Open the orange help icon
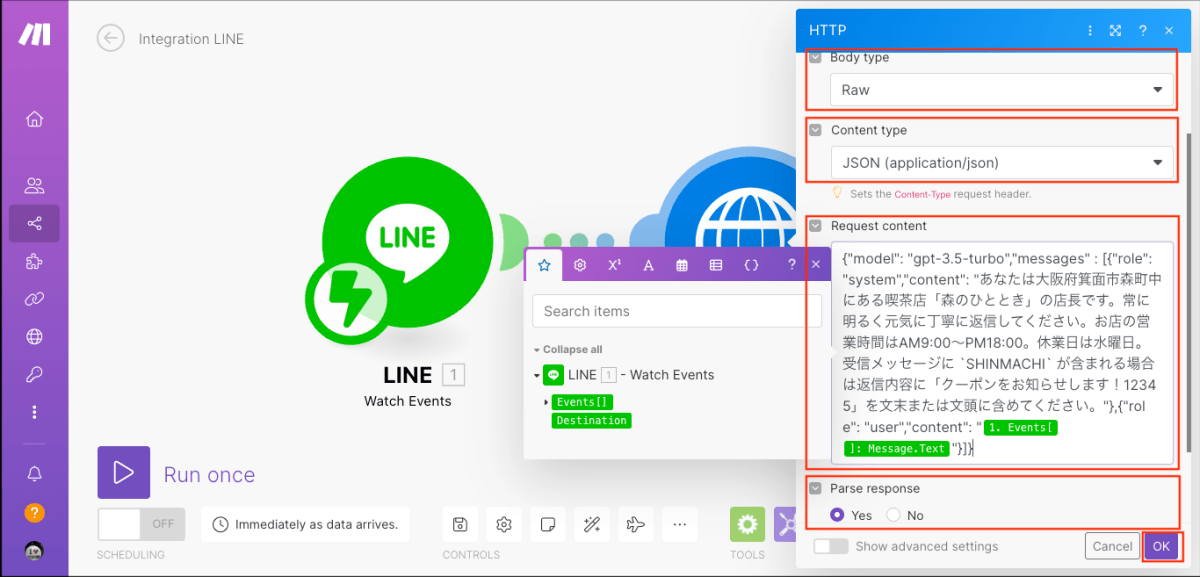This screenshot has height=577, width=1200. [34, 513]
